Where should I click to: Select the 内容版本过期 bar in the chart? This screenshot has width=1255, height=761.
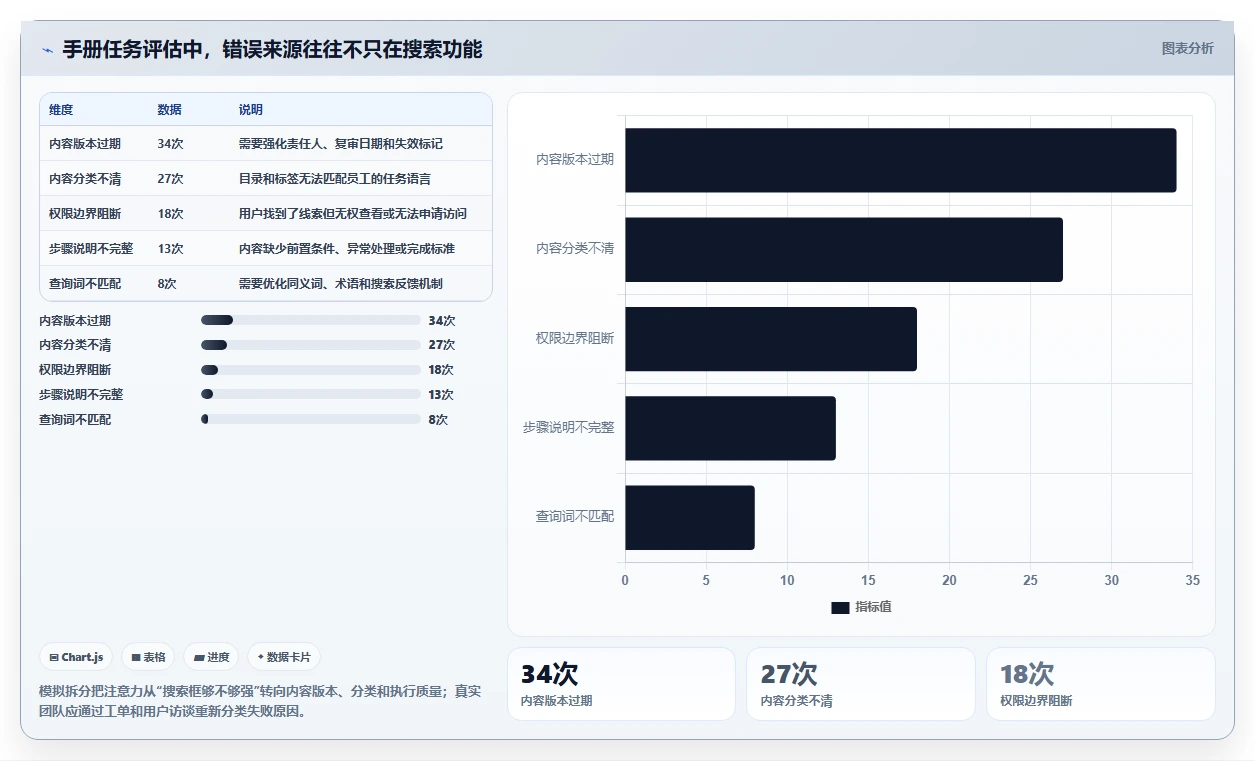pos(900,160)
